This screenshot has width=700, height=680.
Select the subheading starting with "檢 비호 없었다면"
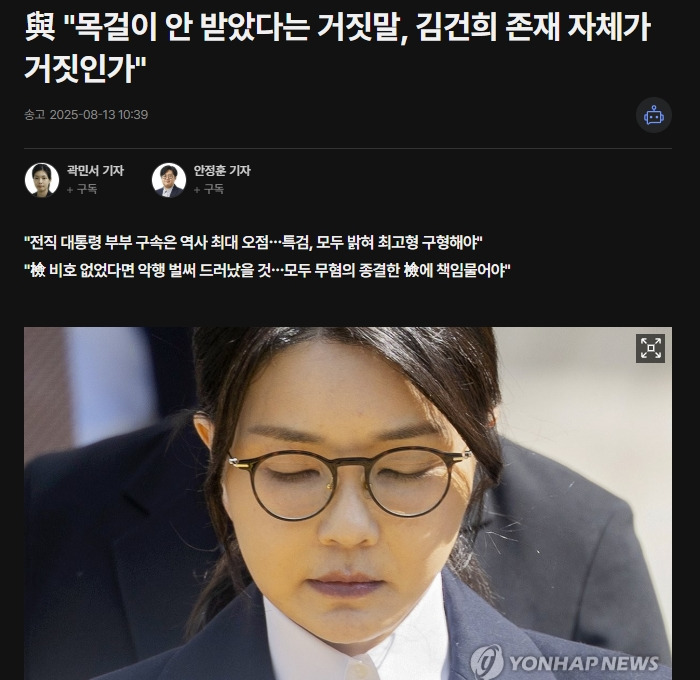pyautogui.click(x=267, y=271)
